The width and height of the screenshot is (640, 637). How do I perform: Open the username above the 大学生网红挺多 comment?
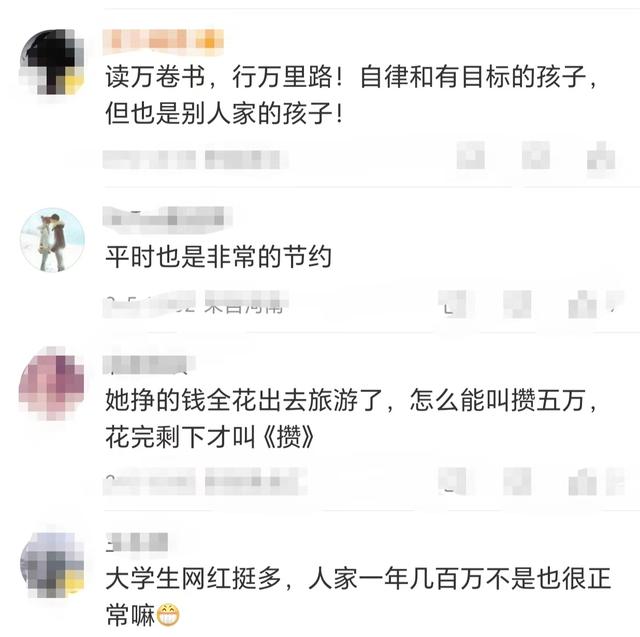(137, 543)
